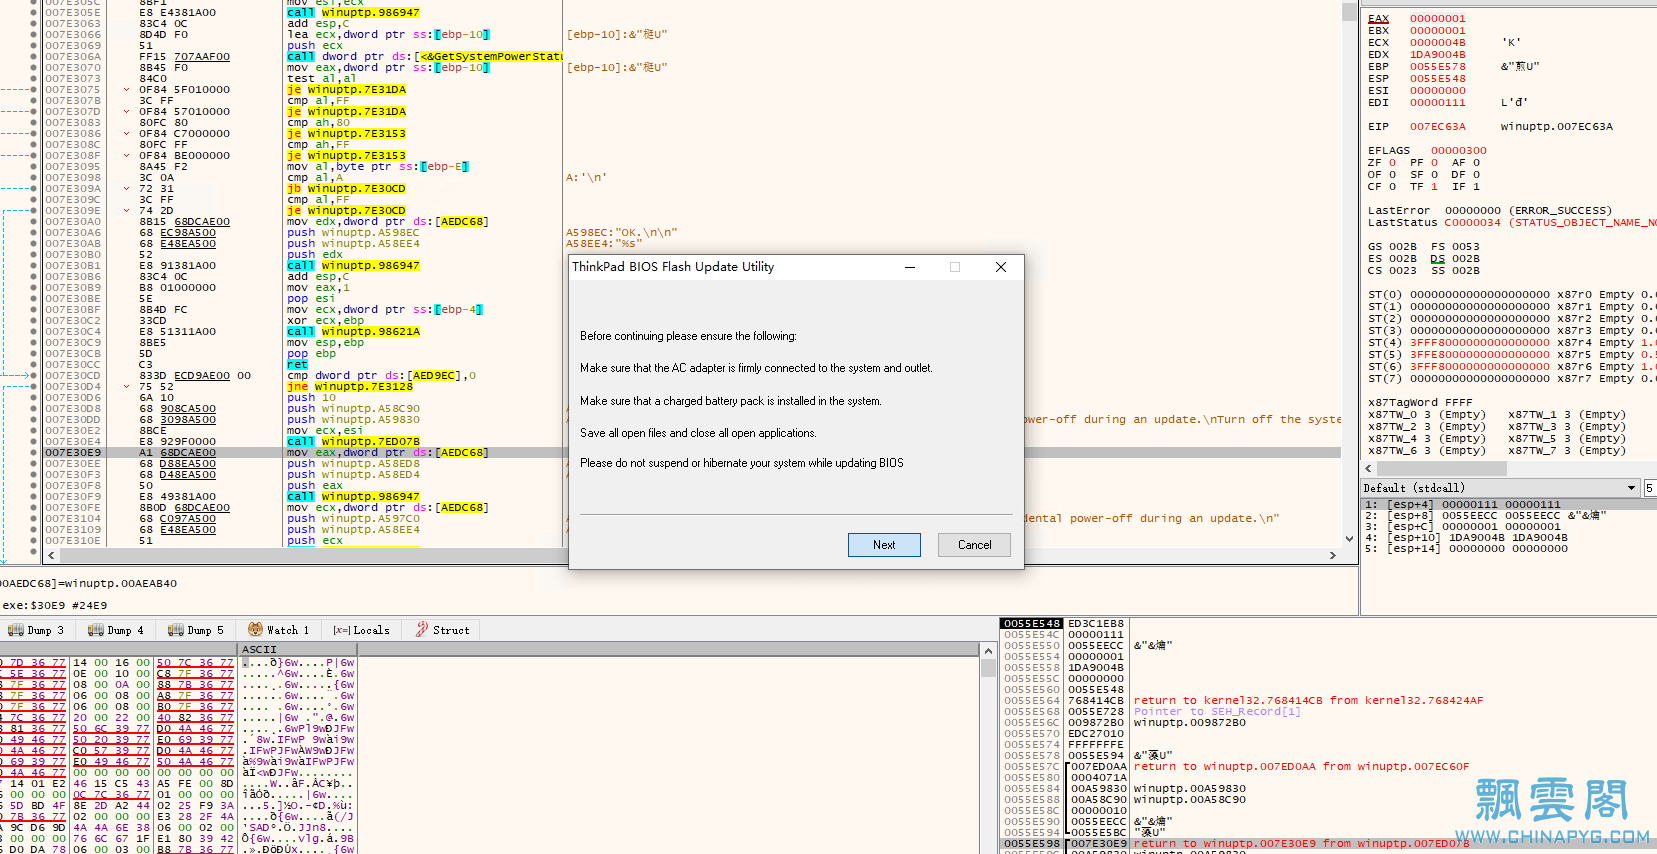Click Next in the BIOS Flash Update dialog
The height and width of the screenshot is (854, 1657).
pos(884,545)
